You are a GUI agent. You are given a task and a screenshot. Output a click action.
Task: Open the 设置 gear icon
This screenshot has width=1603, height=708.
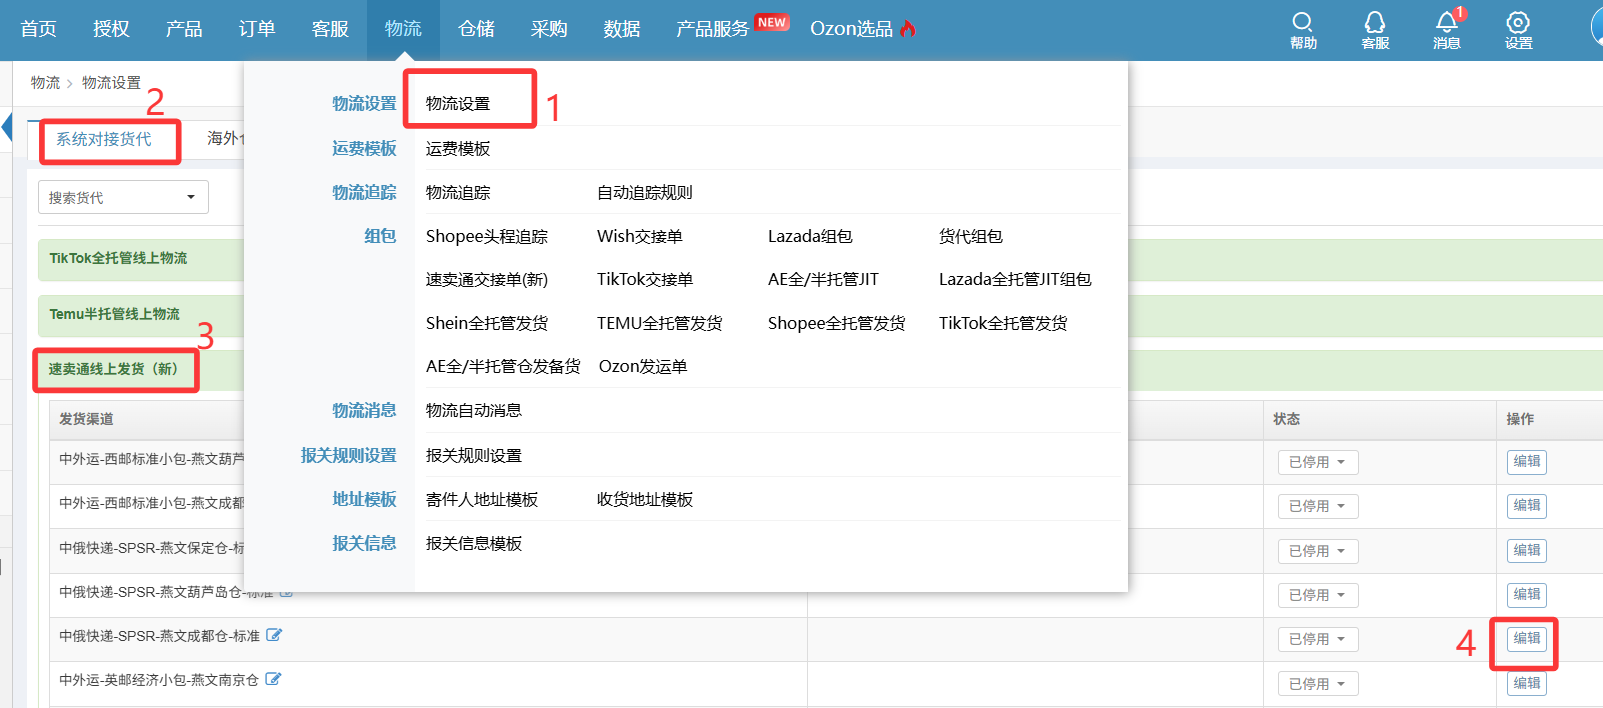pyautogui.click(x=1518, y=30)
